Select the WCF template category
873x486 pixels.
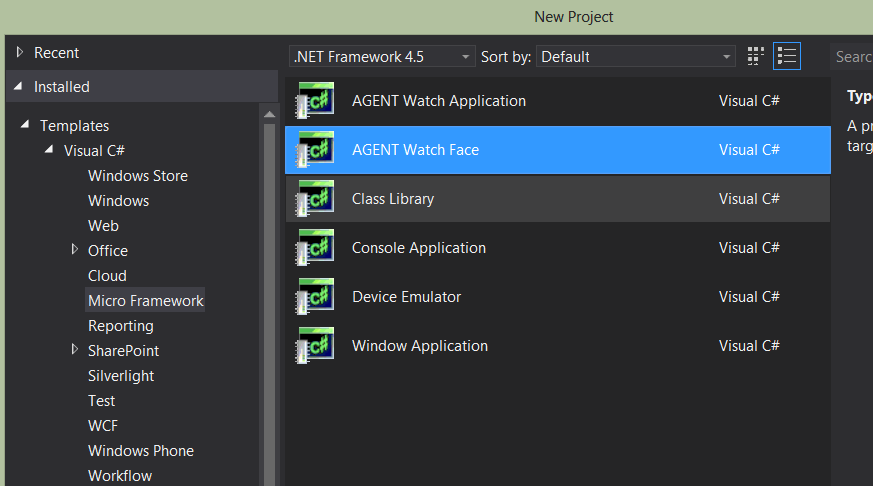pyautogui.click(x=103, y=426)
